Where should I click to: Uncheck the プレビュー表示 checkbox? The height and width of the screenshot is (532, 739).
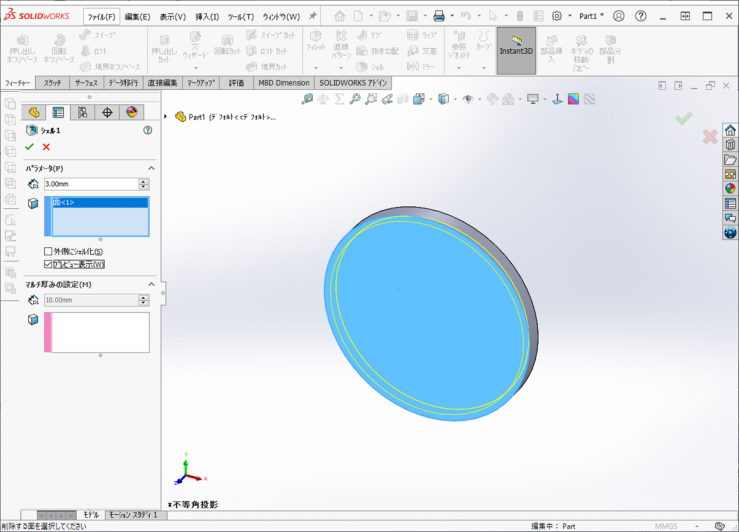click(x=48, y=265)
